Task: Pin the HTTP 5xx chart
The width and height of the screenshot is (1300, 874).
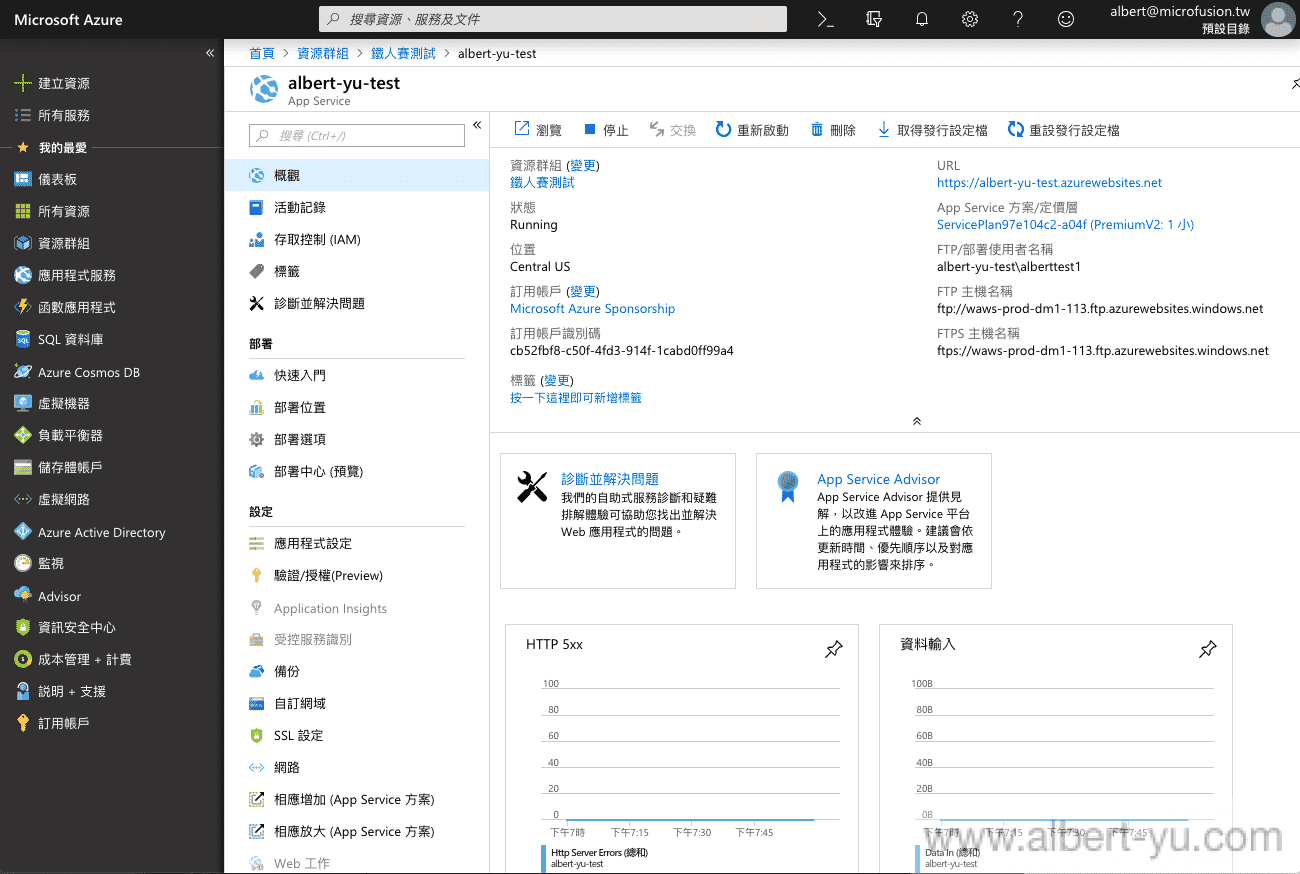Action: (x=833, y=650)
